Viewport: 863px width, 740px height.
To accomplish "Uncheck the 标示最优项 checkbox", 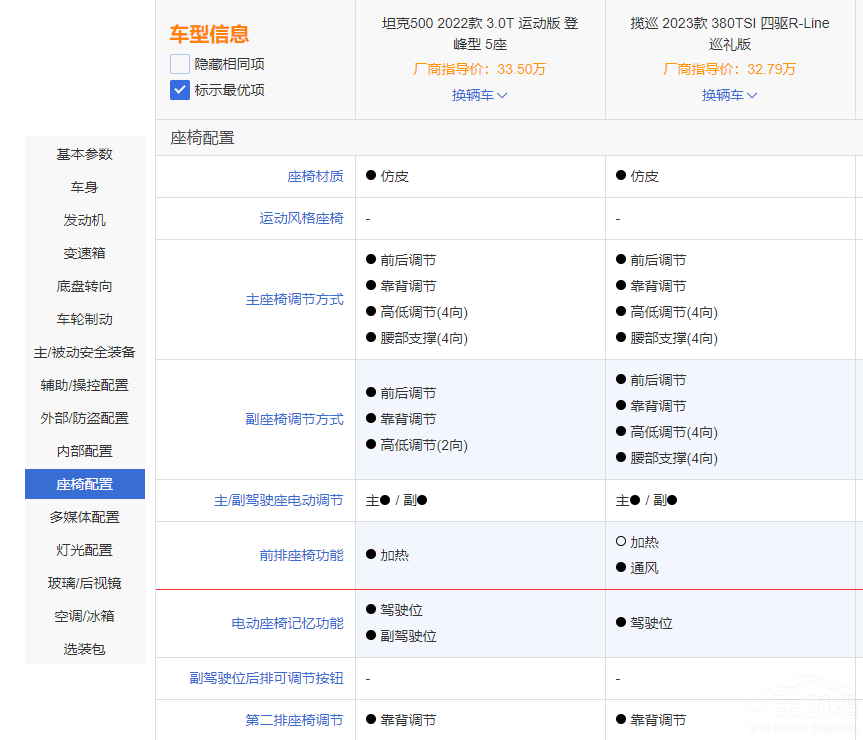I will coord(178,90).
